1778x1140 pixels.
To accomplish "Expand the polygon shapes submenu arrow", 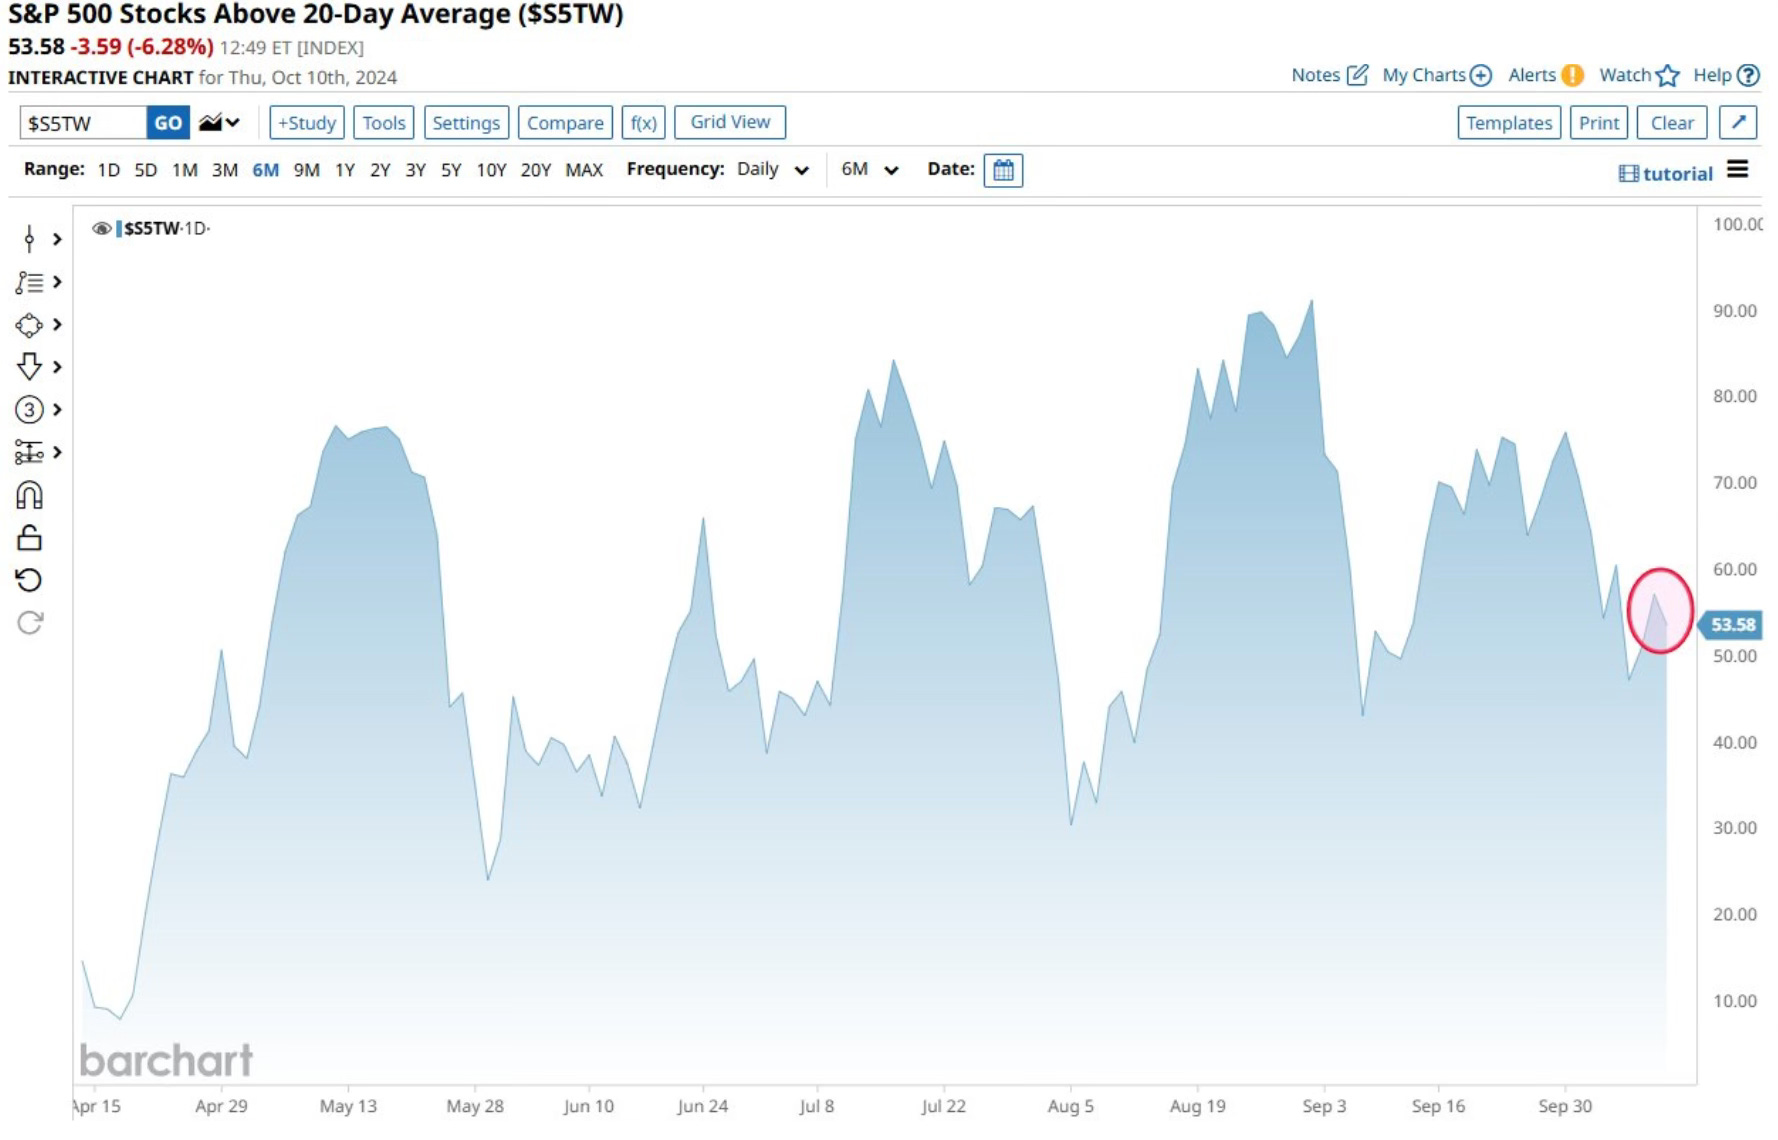I will tap(57, 325).
